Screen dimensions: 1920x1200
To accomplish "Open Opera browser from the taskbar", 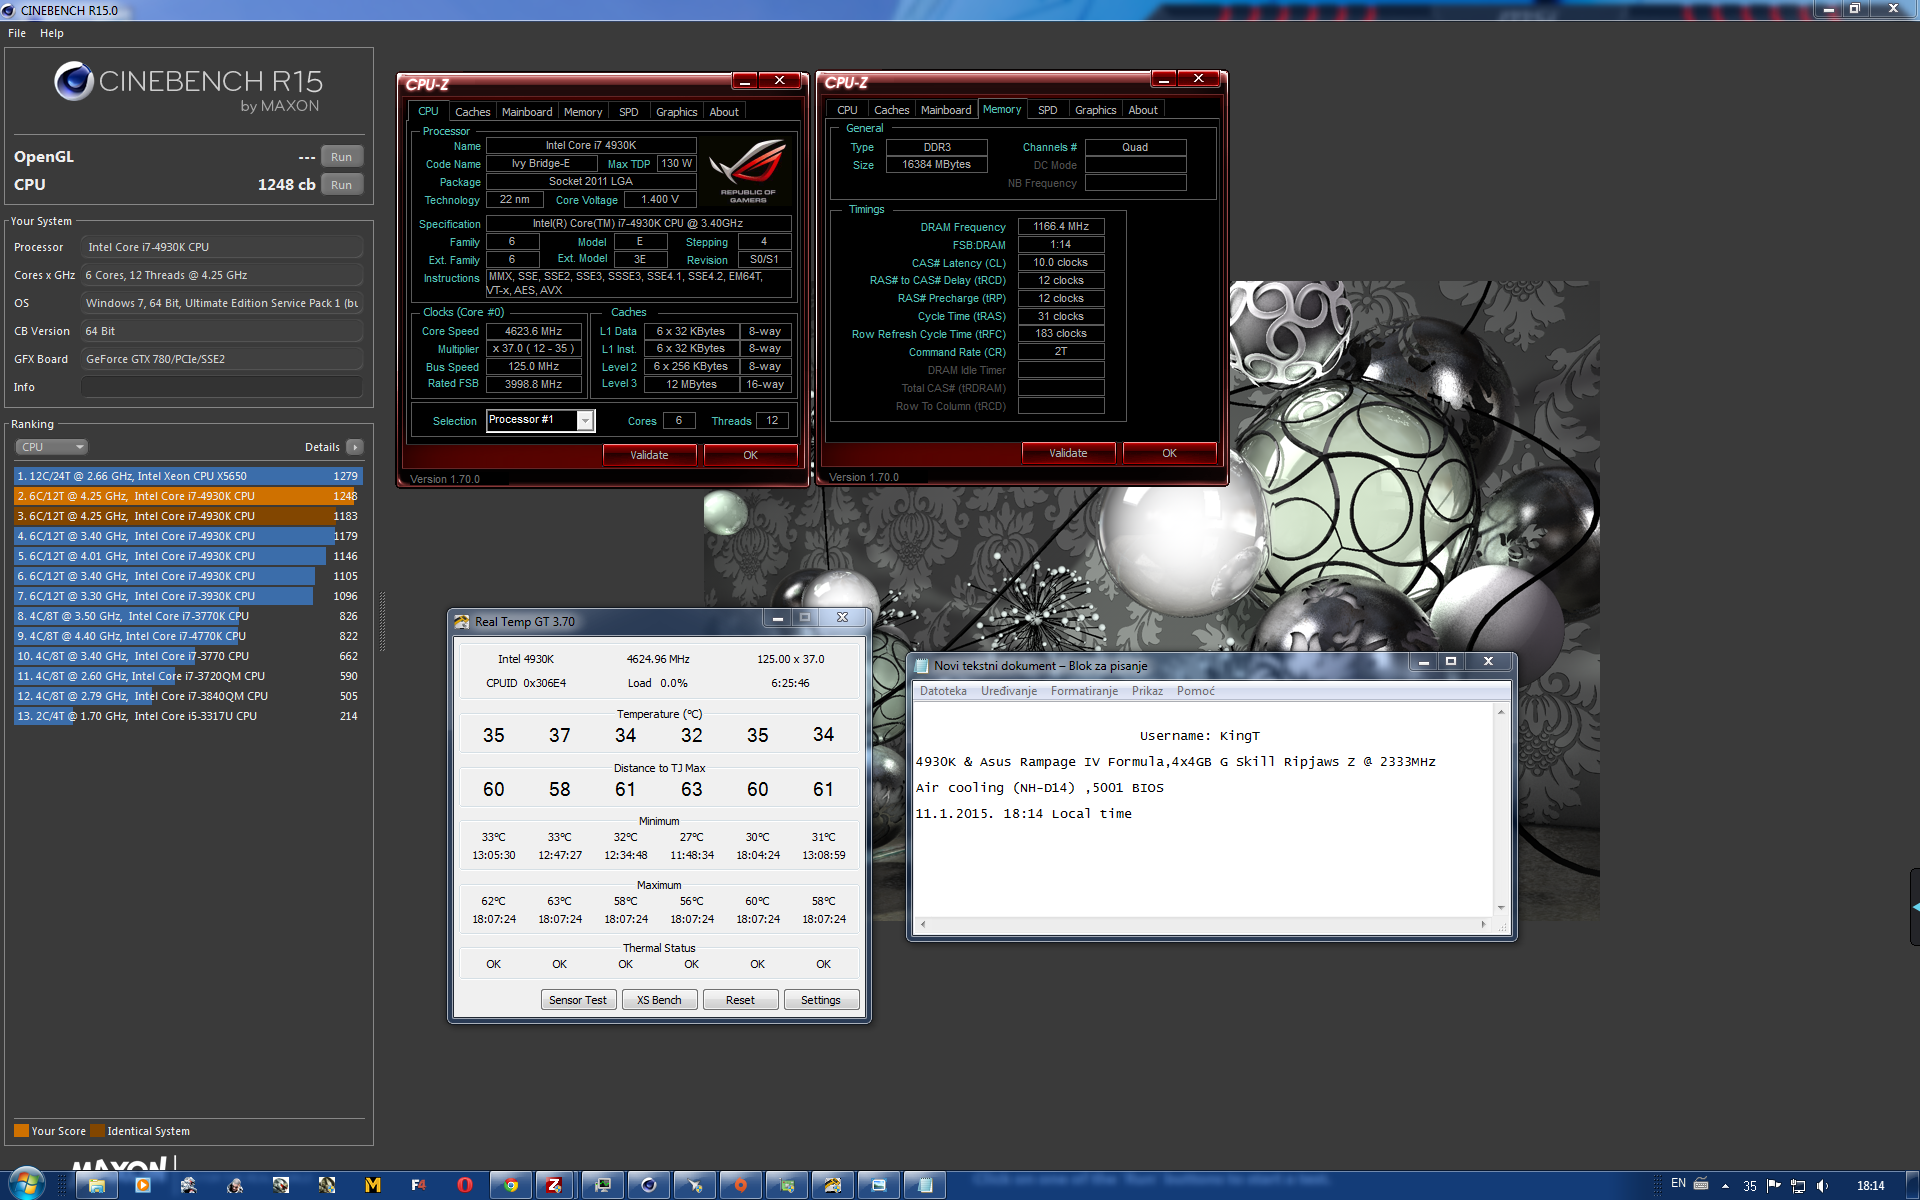I will click(465, 1185).
